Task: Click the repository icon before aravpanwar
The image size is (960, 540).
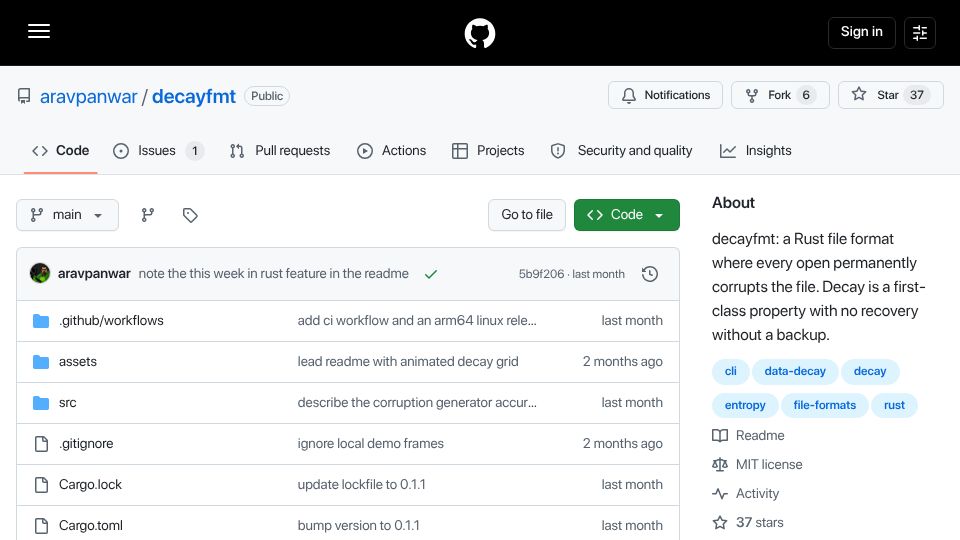Action: pos(24,96)
